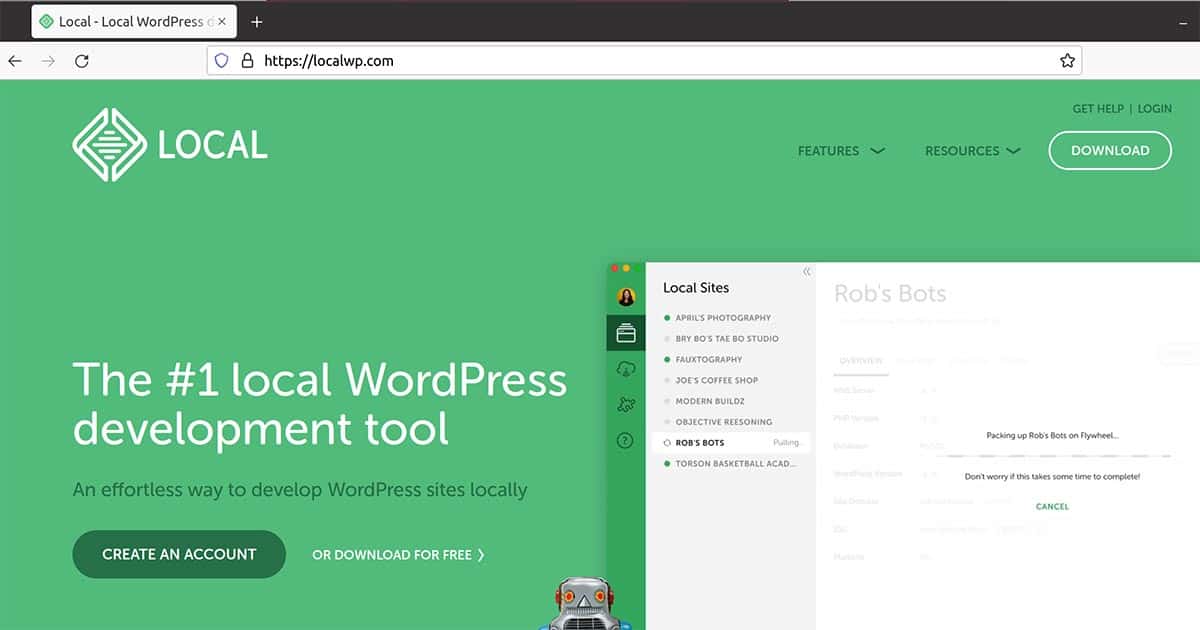Open the GET HELP link

click(x=1098, y=109)
